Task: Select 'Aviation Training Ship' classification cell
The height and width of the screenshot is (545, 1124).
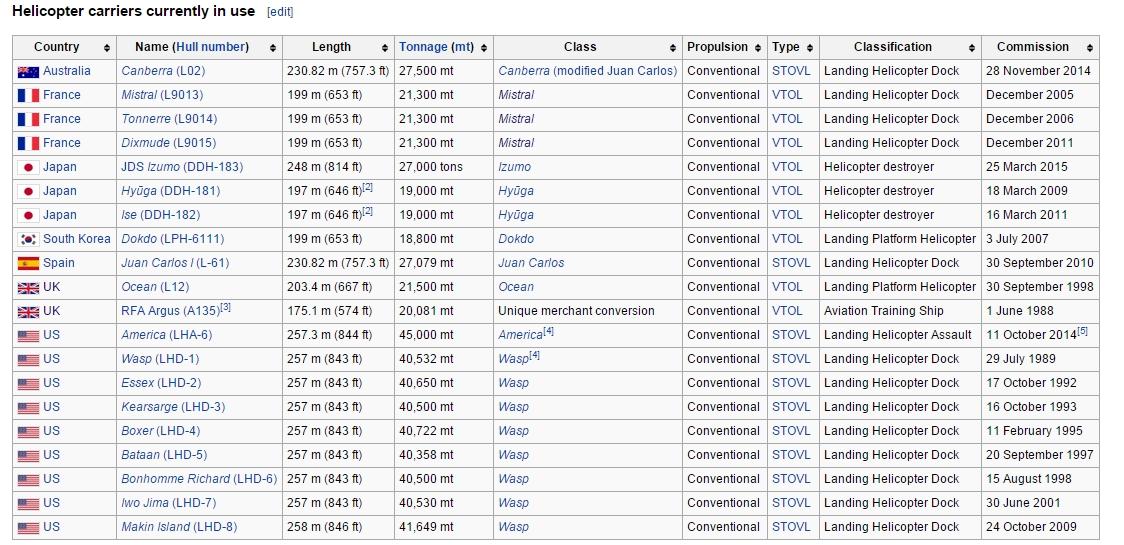Action: pyautogui.click(x=900, y=311)
